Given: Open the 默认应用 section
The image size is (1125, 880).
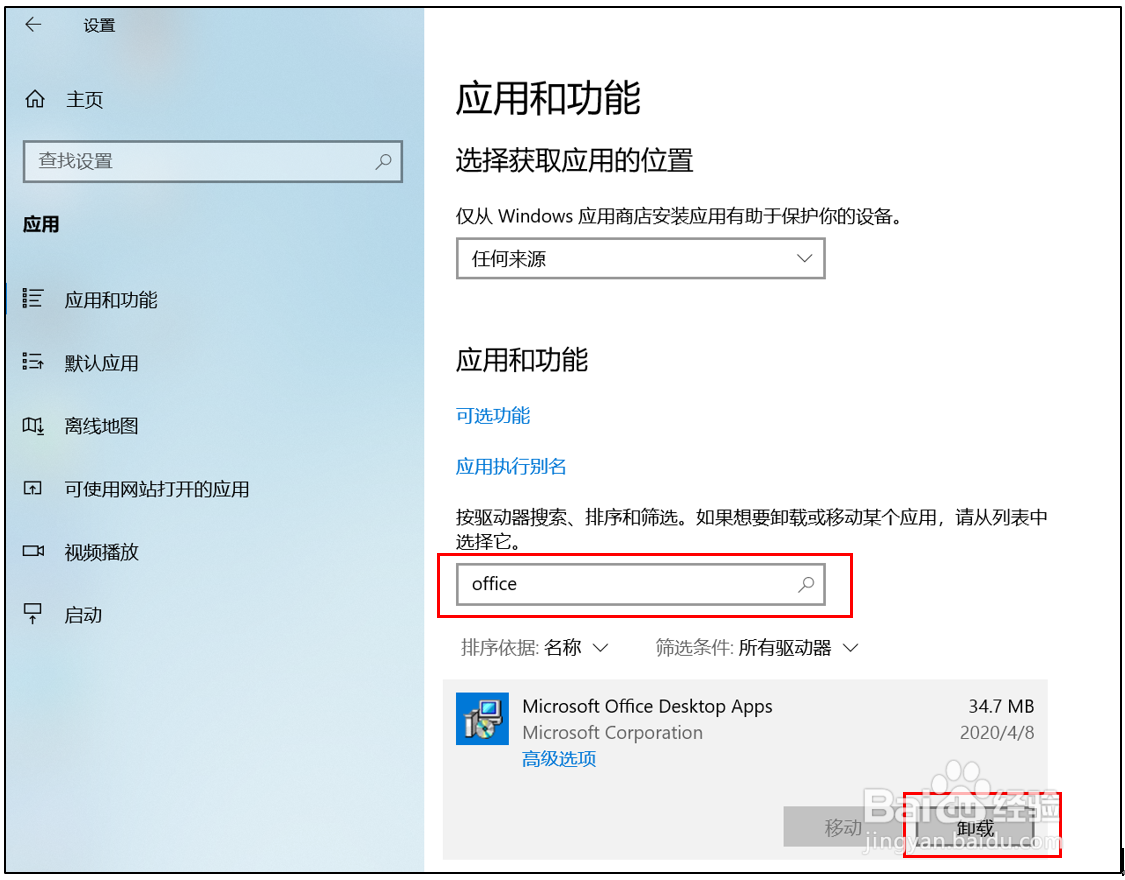Looking at the screenshot, I should (x=101, y=363).
